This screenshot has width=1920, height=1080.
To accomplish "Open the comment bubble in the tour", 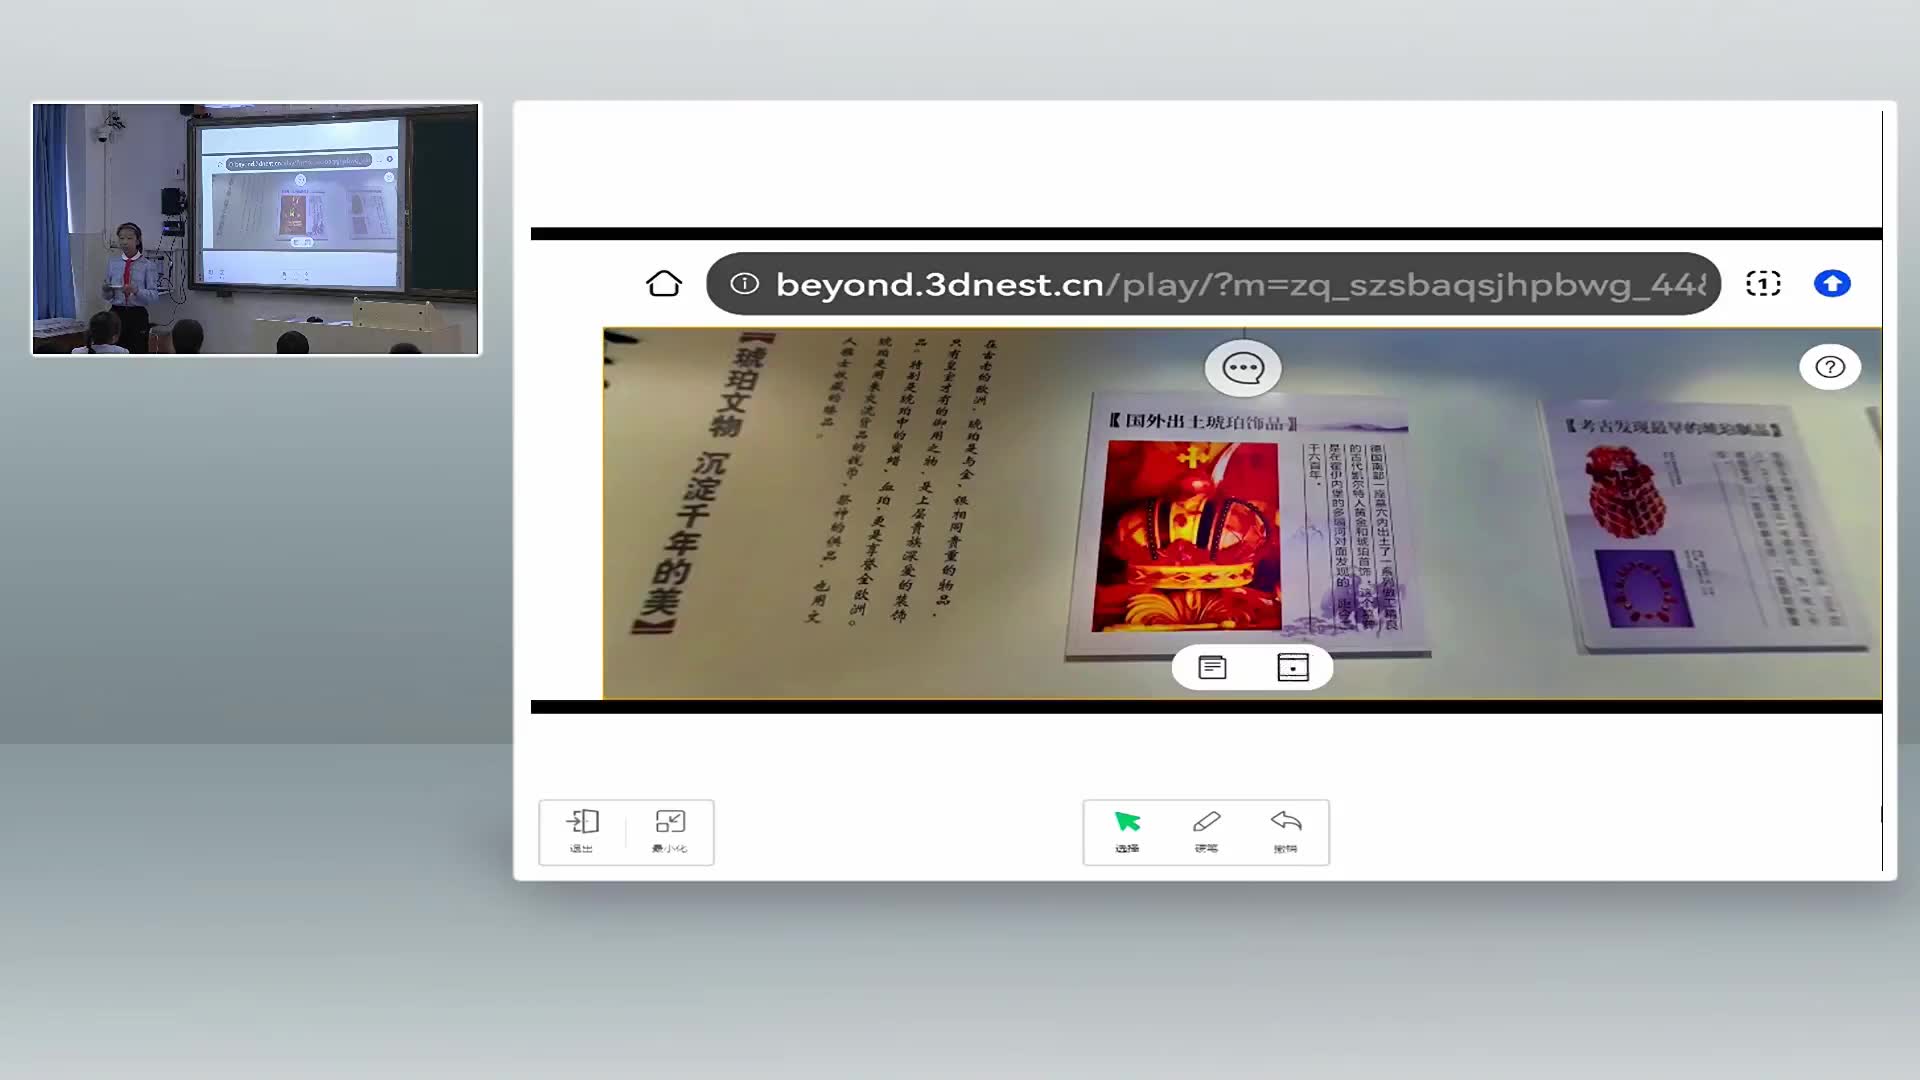I will pyautogui.click(x=1243, y=368).
